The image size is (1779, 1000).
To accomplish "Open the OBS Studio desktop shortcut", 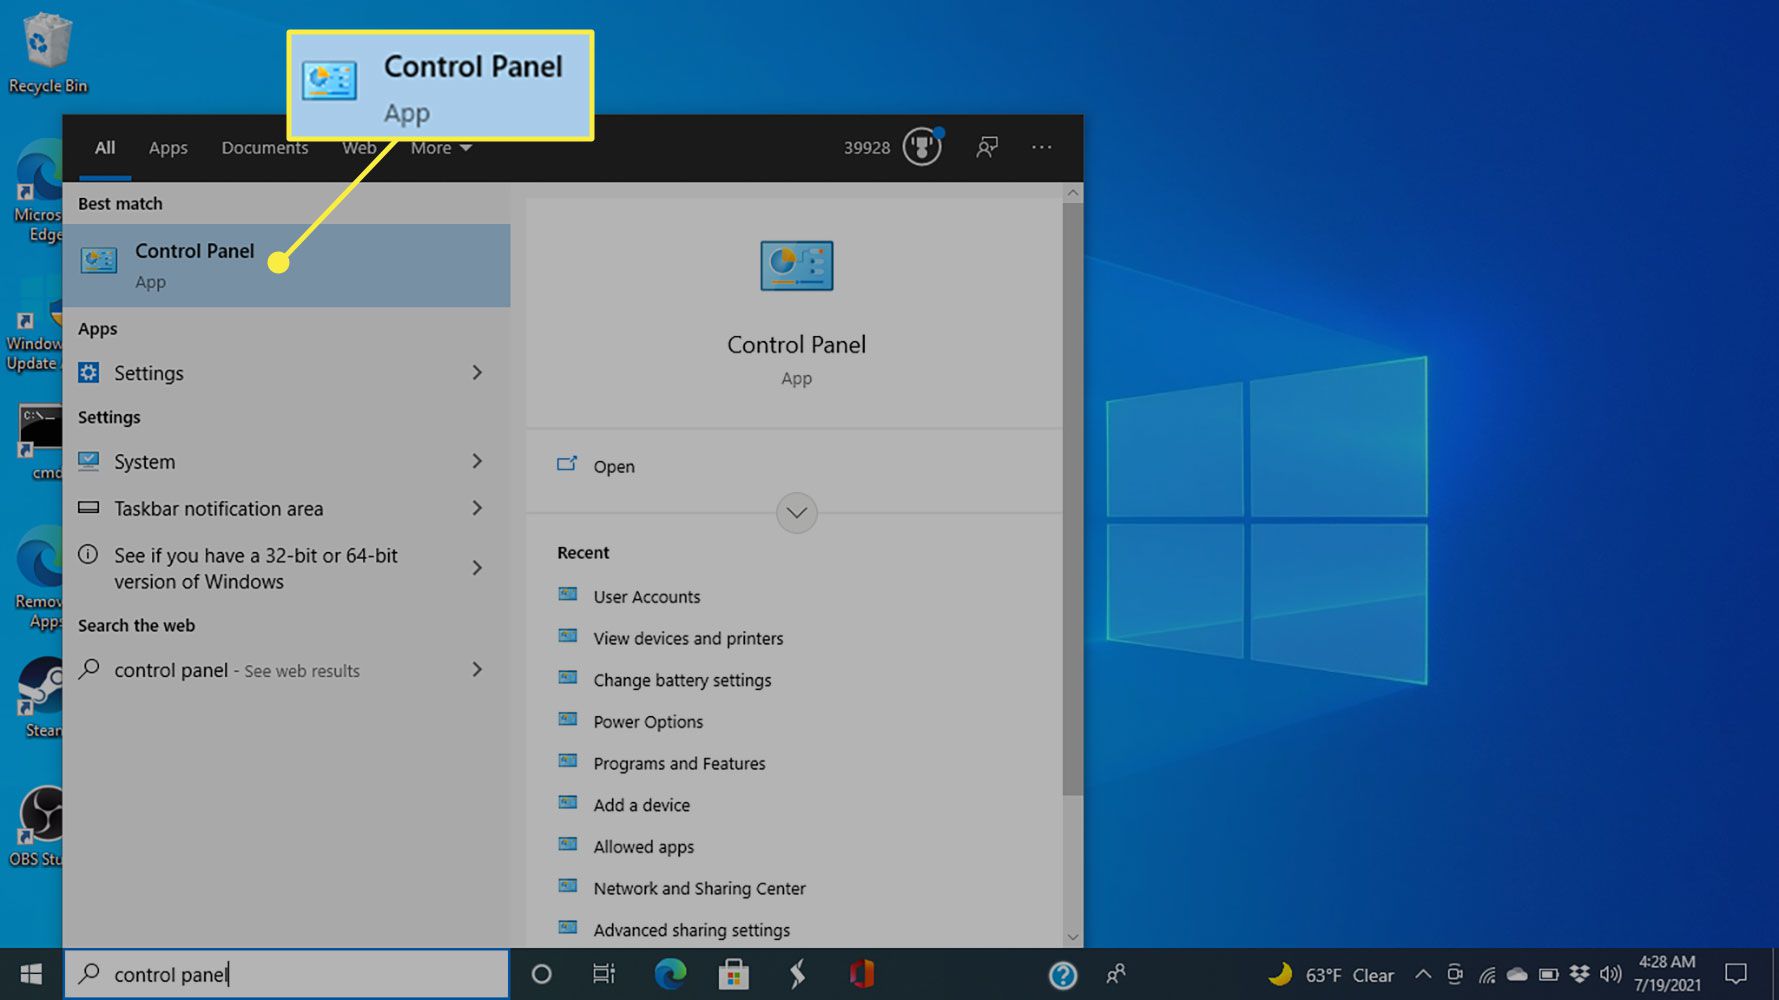I will (x=36, y=826).
